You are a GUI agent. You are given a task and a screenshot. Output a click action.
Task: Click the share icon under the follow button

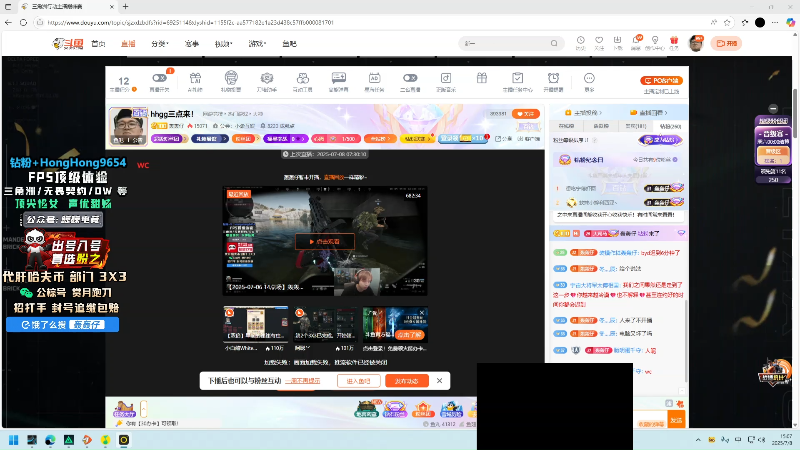(498, 139)
